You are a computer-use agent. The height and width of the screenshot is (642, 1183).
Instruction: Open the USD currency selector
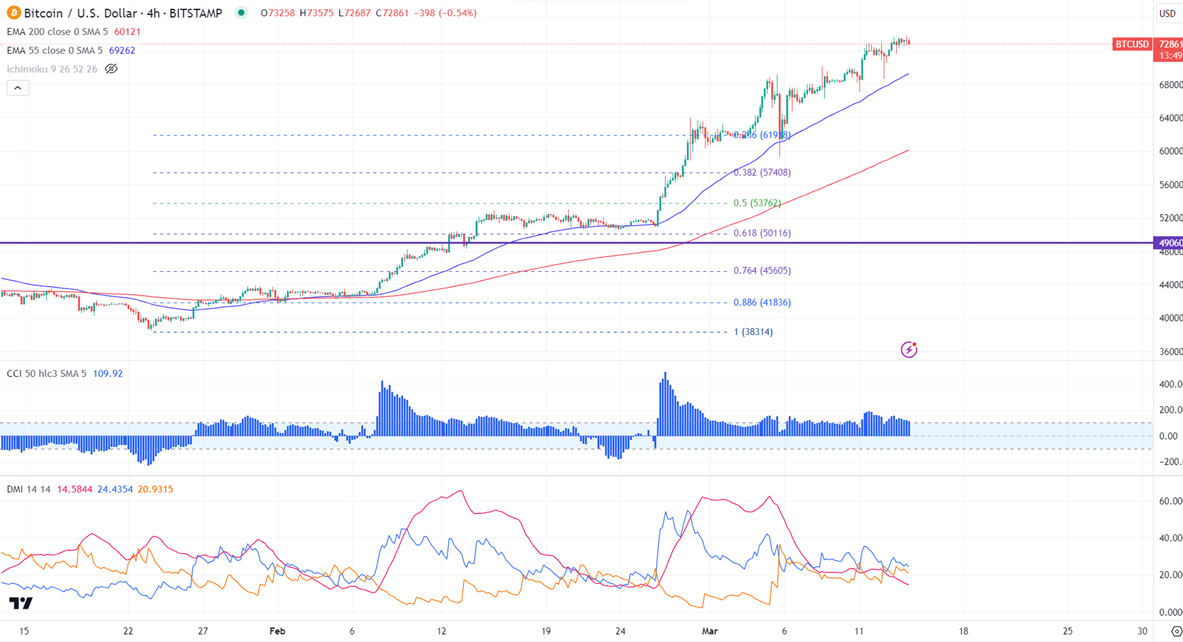pos(1167,13)
